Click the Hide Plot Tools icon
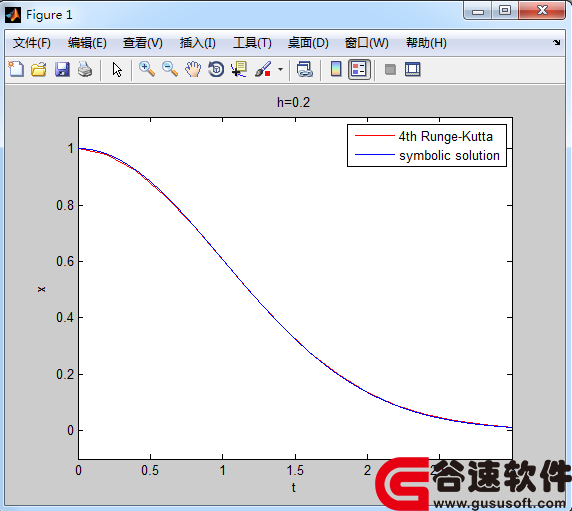The image size is (572, 511). coord(390,69)
